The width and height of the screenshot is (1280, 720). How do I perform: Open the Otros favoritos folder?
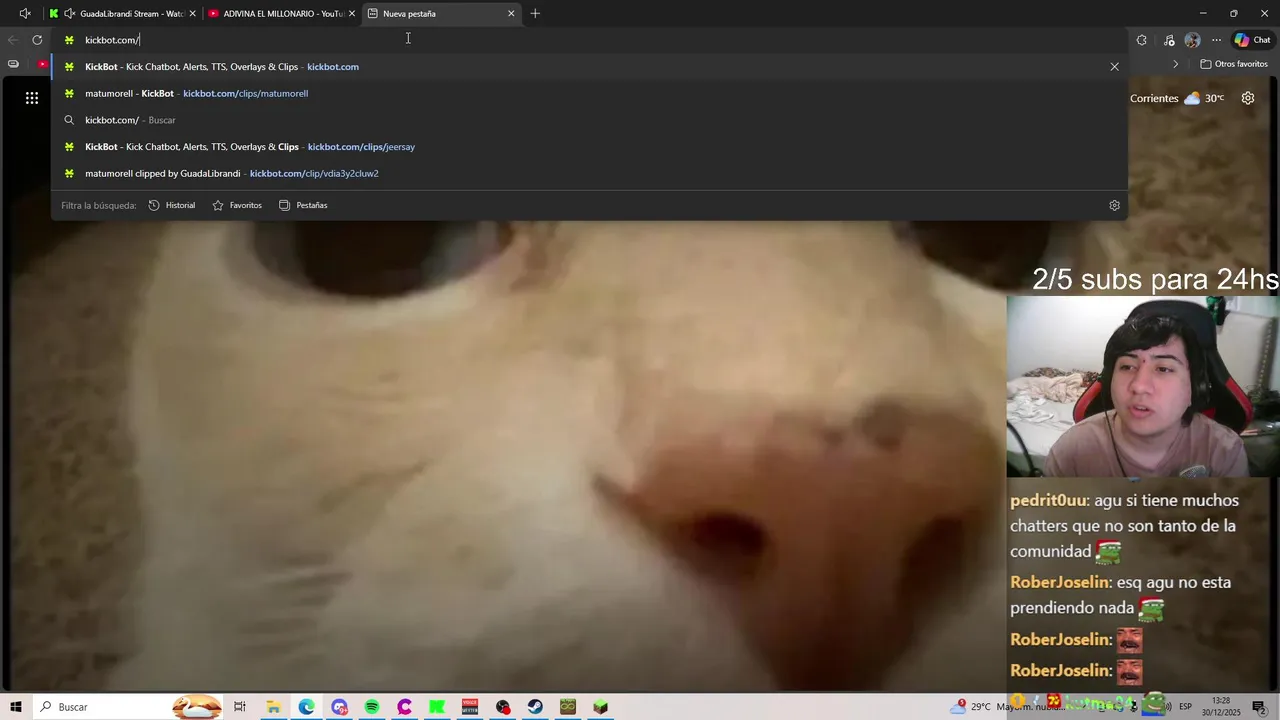pos(1234,64)
